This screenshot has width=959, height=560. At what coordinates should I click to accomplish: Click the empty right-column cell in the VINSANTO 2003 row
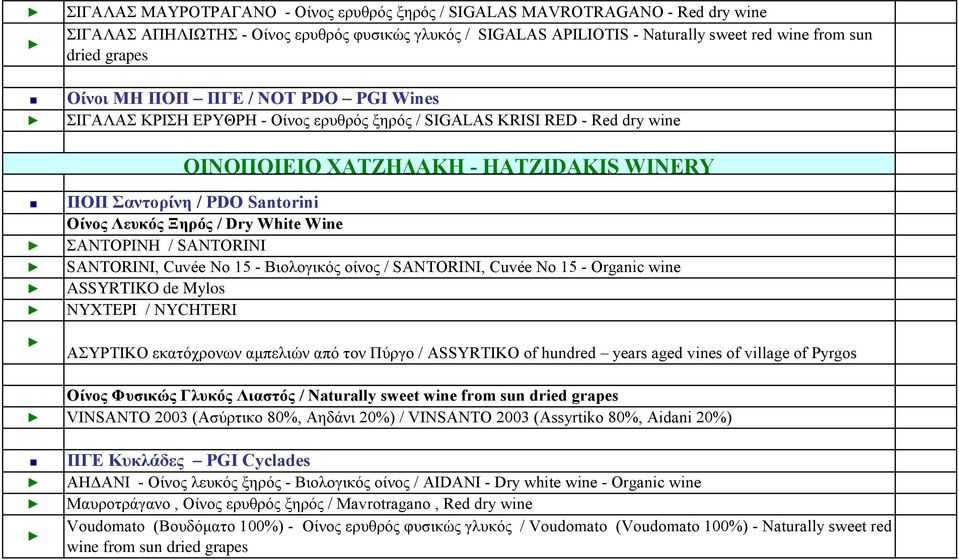pyautogui.click(x=926, y=418)
